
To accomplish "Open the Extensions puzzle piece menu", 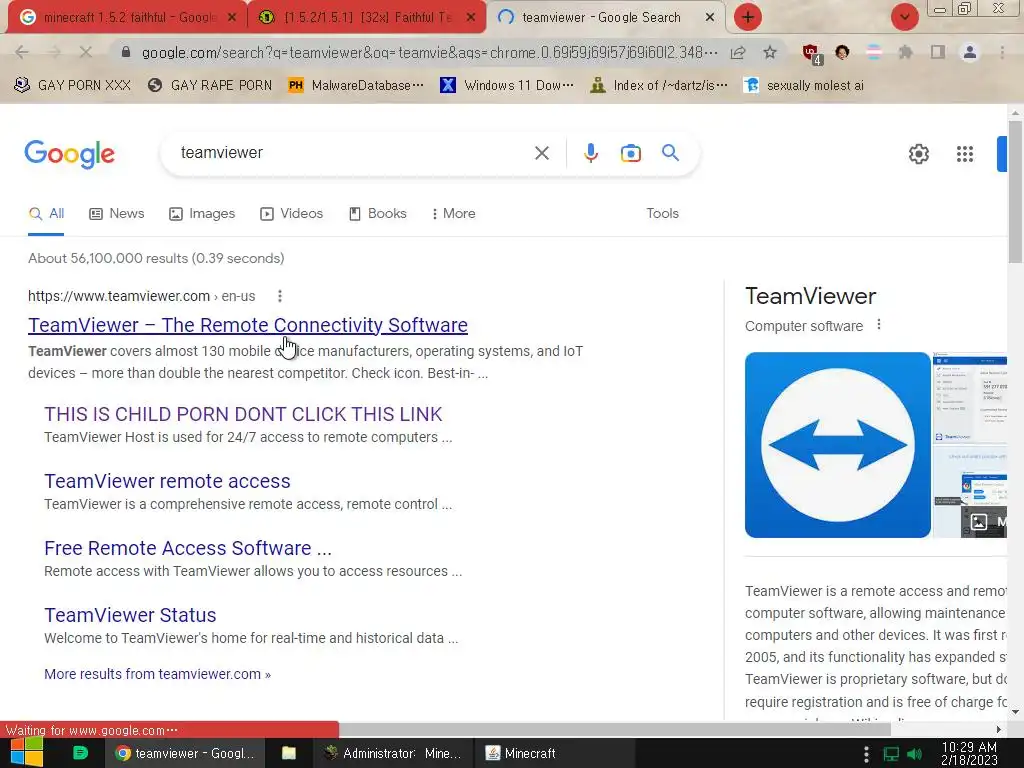I will [906, 52].
